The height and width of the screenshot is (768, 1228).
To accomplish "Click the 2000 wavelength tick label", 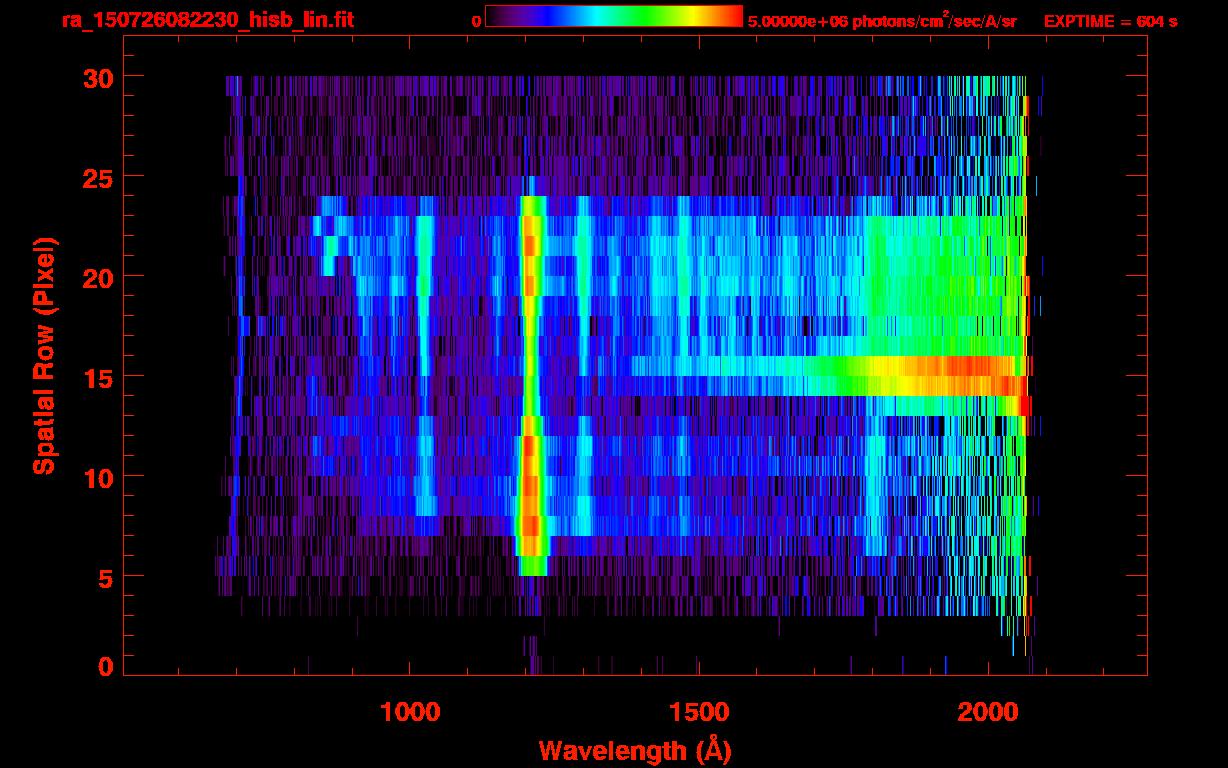I will [987, 712].
